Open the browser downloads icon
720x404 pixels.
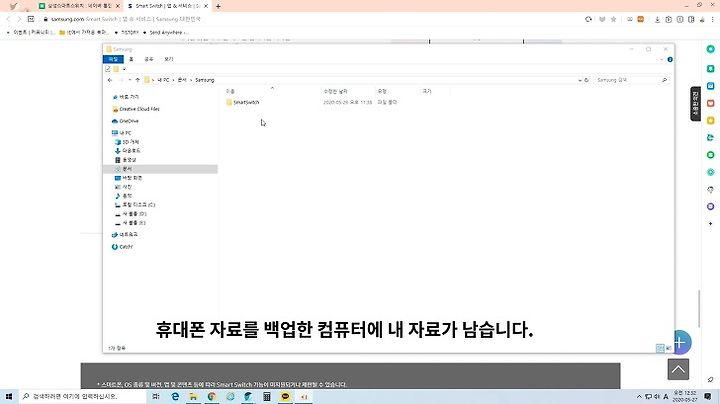pos(658,19)
